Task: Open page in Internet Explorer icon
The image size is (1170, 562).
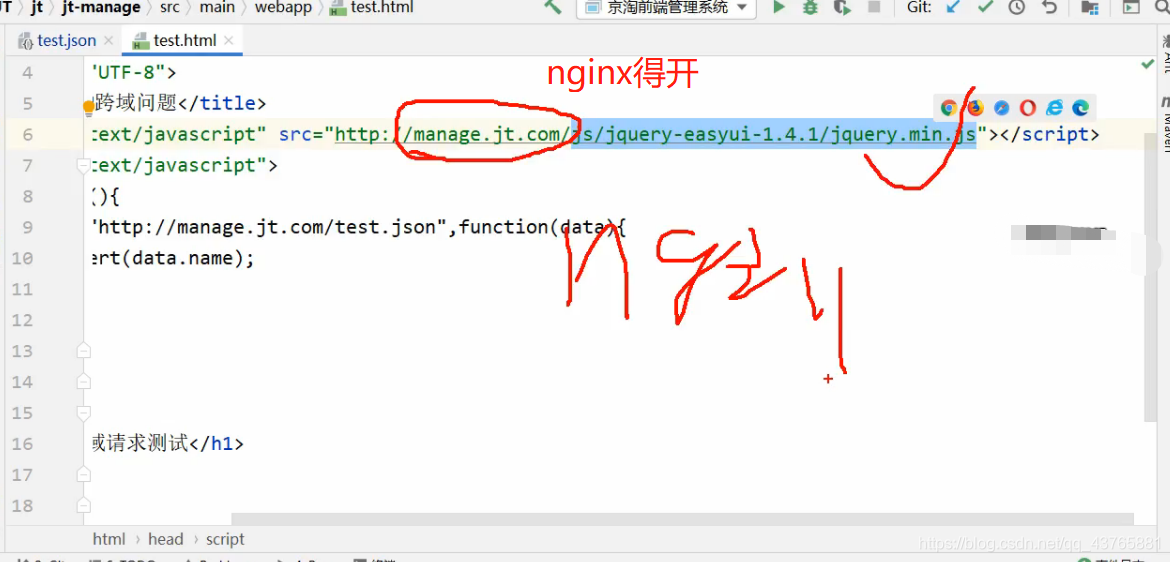Action: [x=1054, y=107]
